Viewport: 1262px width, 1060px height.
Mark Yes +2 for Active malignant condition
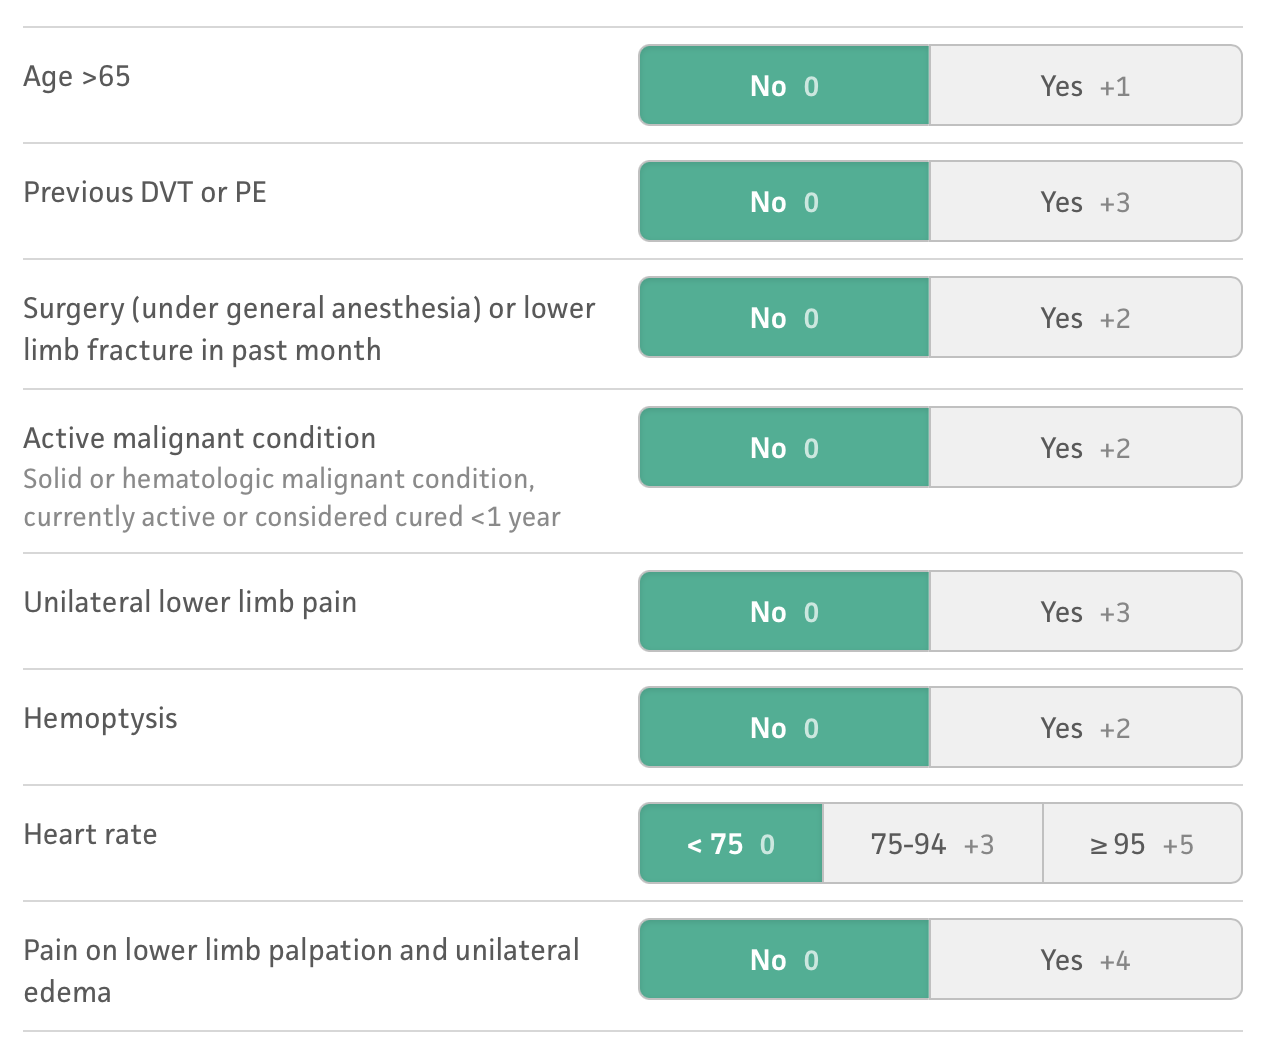click(1085, 448)
